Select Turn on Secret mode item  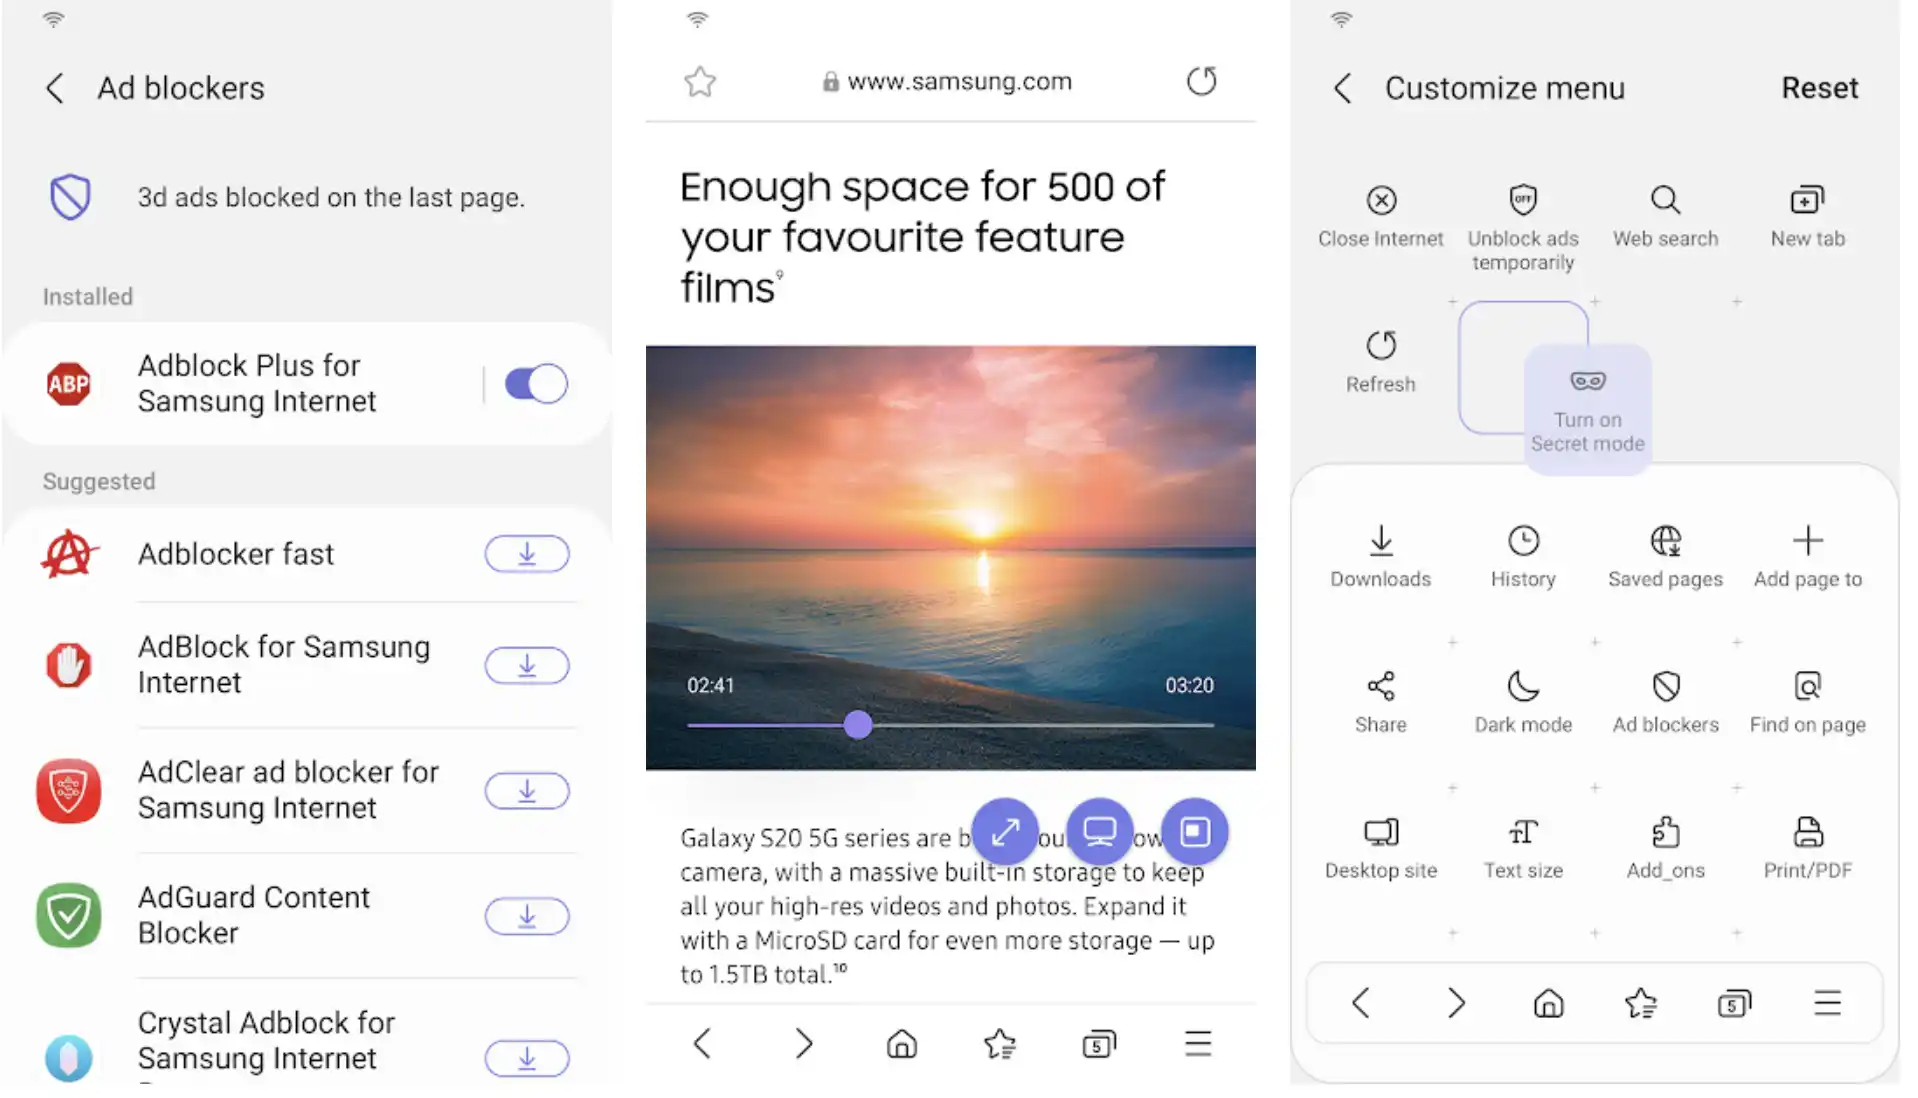coord(1587,410)
